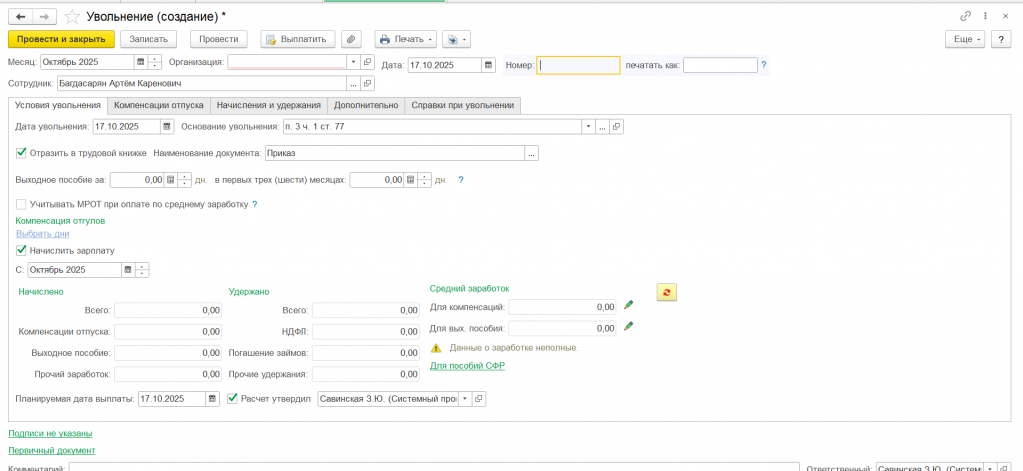Open Начисления и удержания tab
The width and height of the screenshot is (1023, 471).
269,105
